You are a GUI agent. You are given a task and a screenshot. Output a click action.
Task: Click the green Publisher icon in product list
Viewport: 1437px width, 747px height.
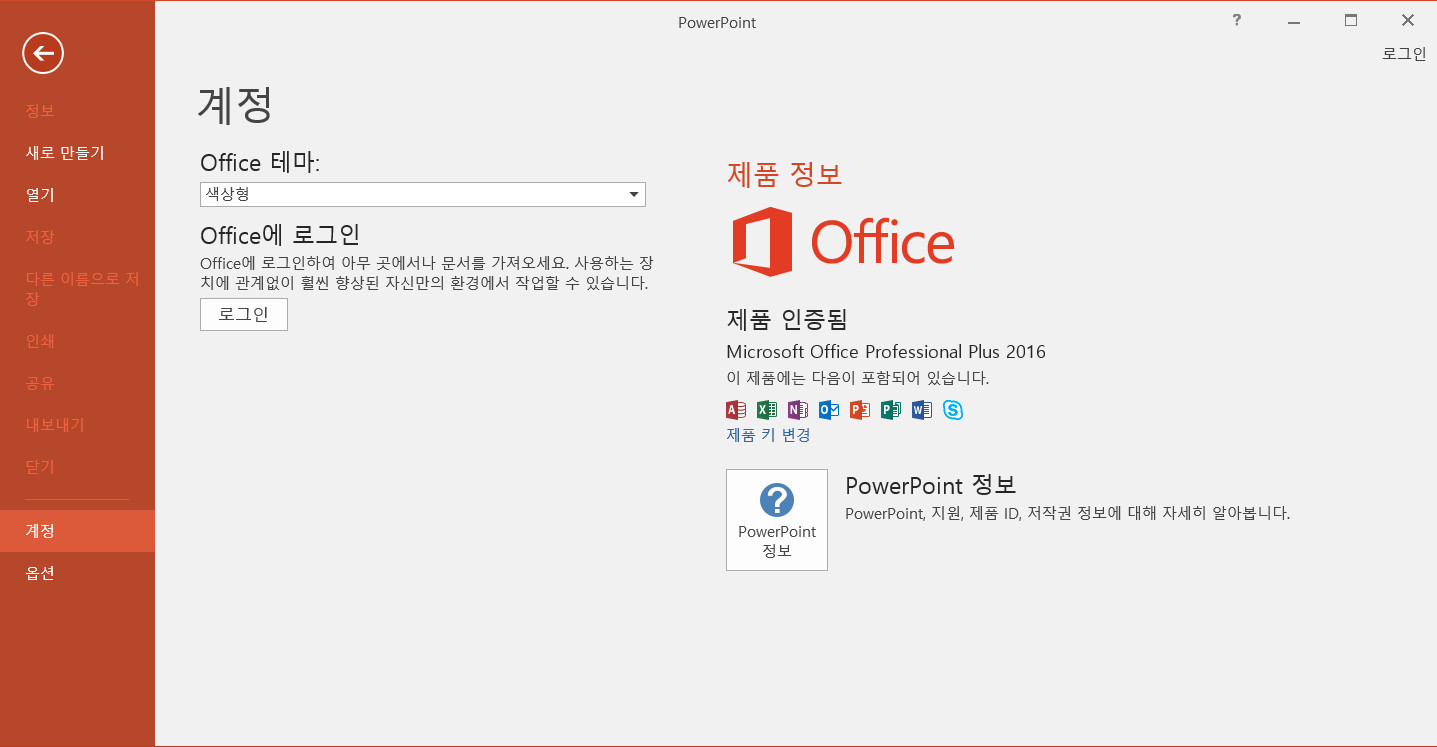click(x=891, y=409)
